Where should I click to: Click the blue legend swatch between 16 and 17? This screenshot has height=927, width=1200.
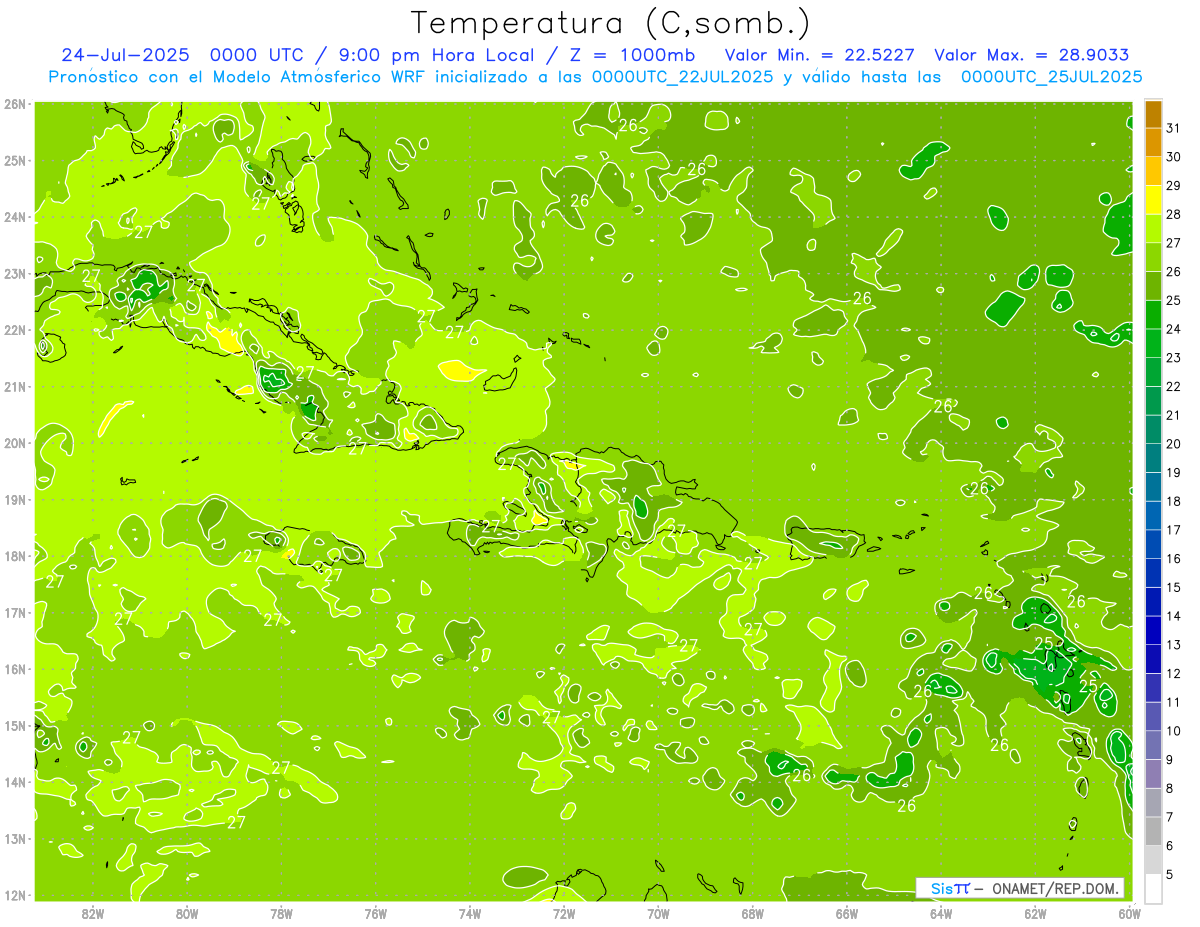(1153, 543)
